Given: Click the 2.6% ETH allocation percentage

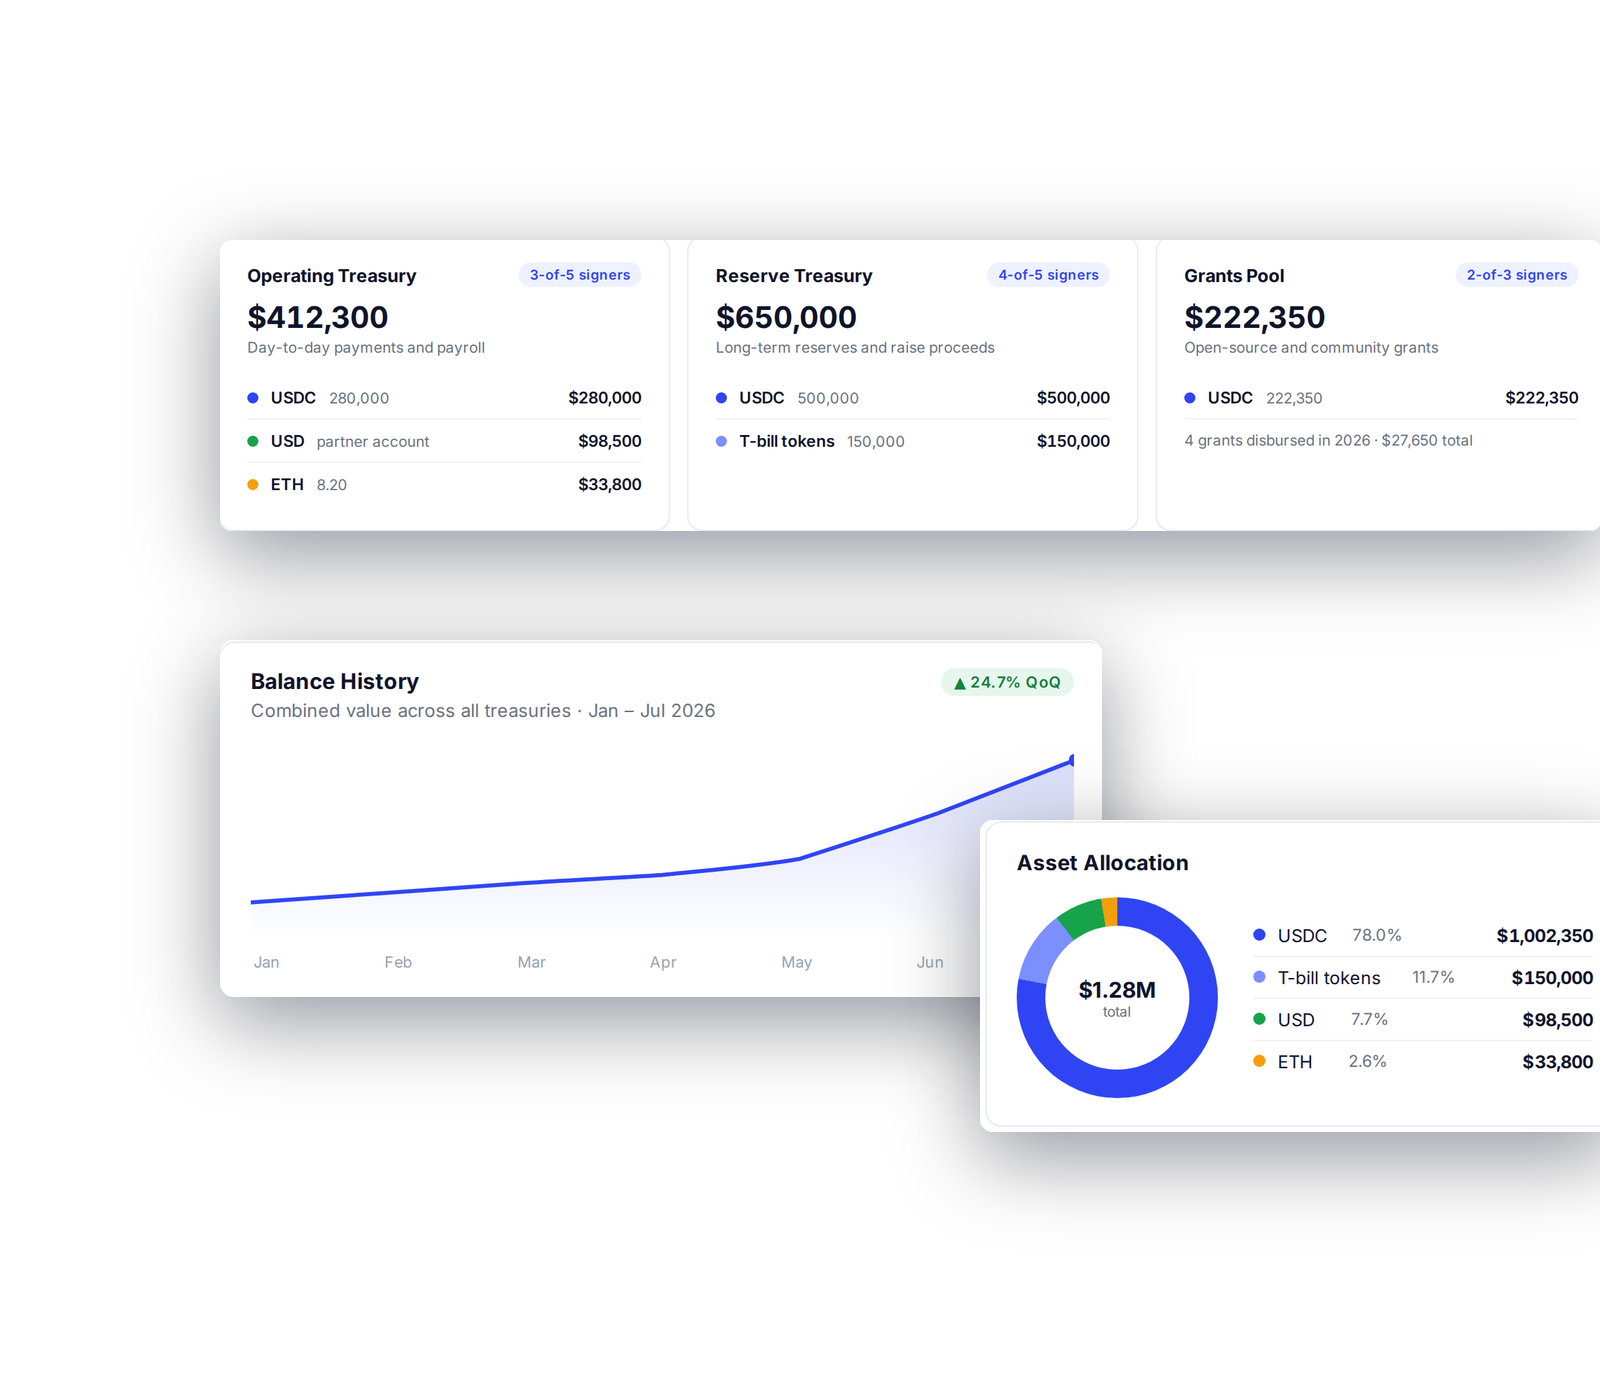Looking at the screenshot, I should point(1367,1061).
